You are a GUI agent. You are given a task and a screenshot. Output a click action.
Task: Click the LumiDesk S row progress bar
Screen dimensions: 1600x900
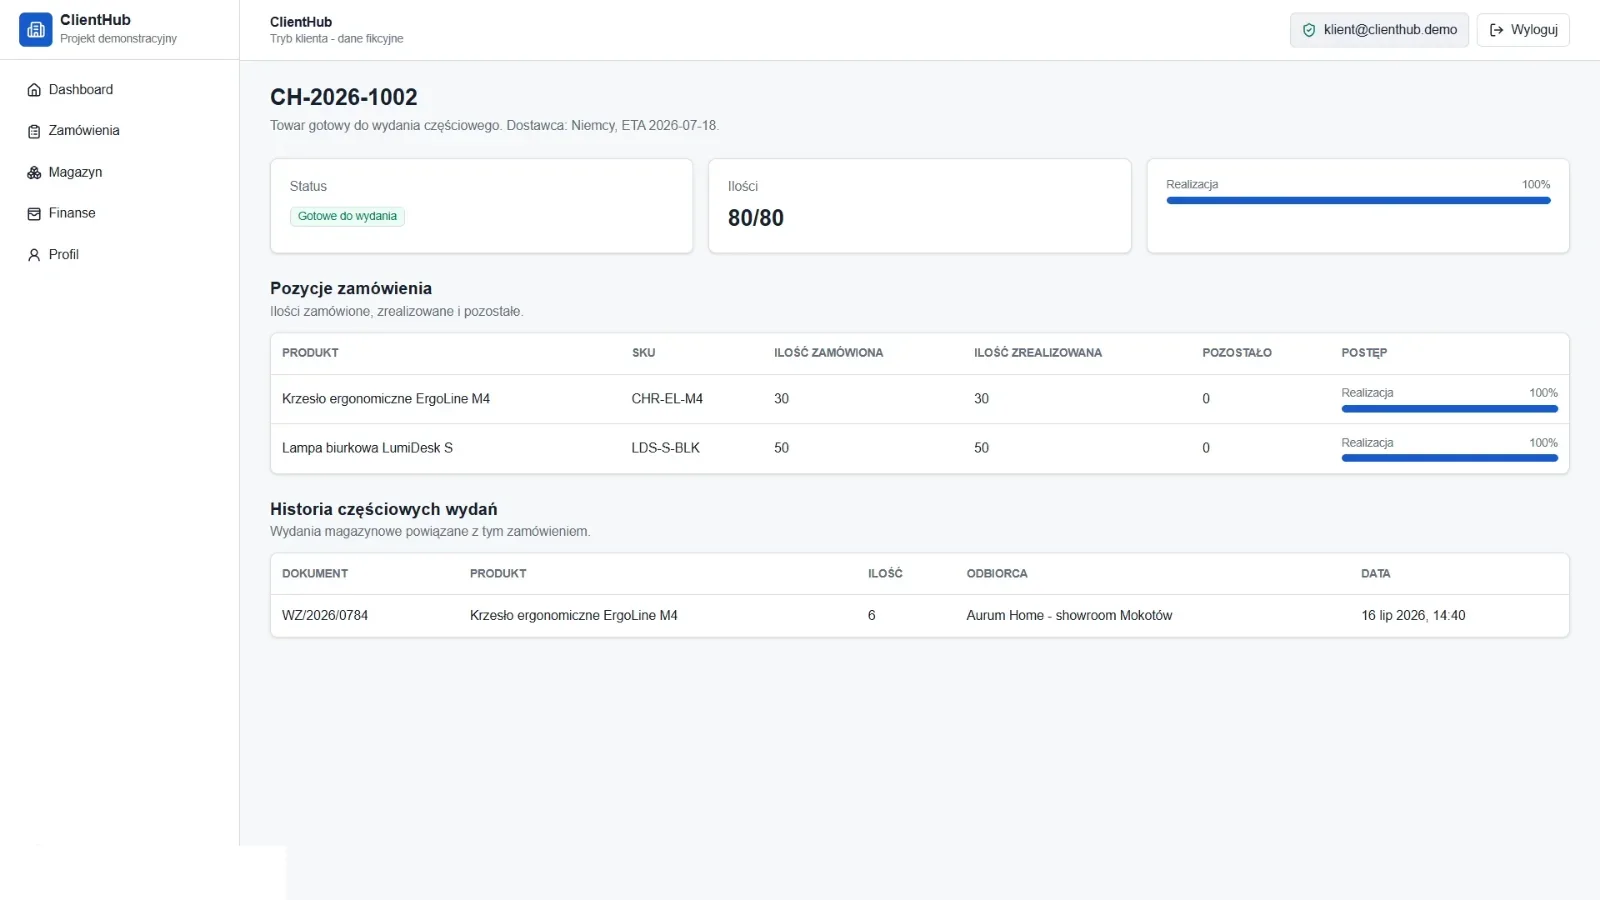(x=1450, y=458)
